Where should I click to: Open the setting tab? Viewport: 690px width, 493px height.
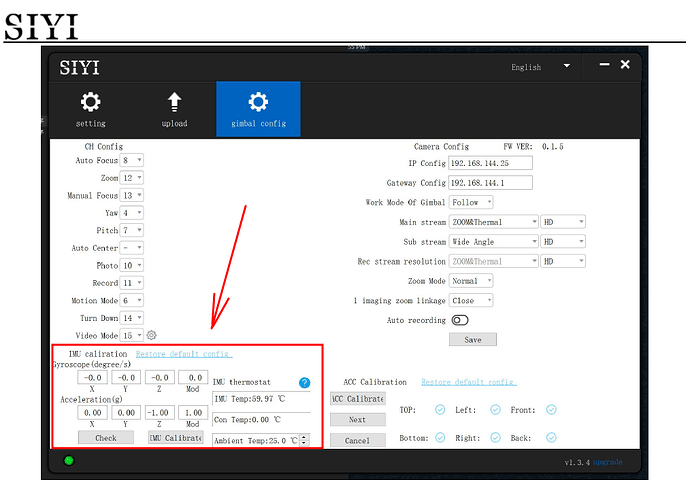pyautogui.click(x=91, y=110)
